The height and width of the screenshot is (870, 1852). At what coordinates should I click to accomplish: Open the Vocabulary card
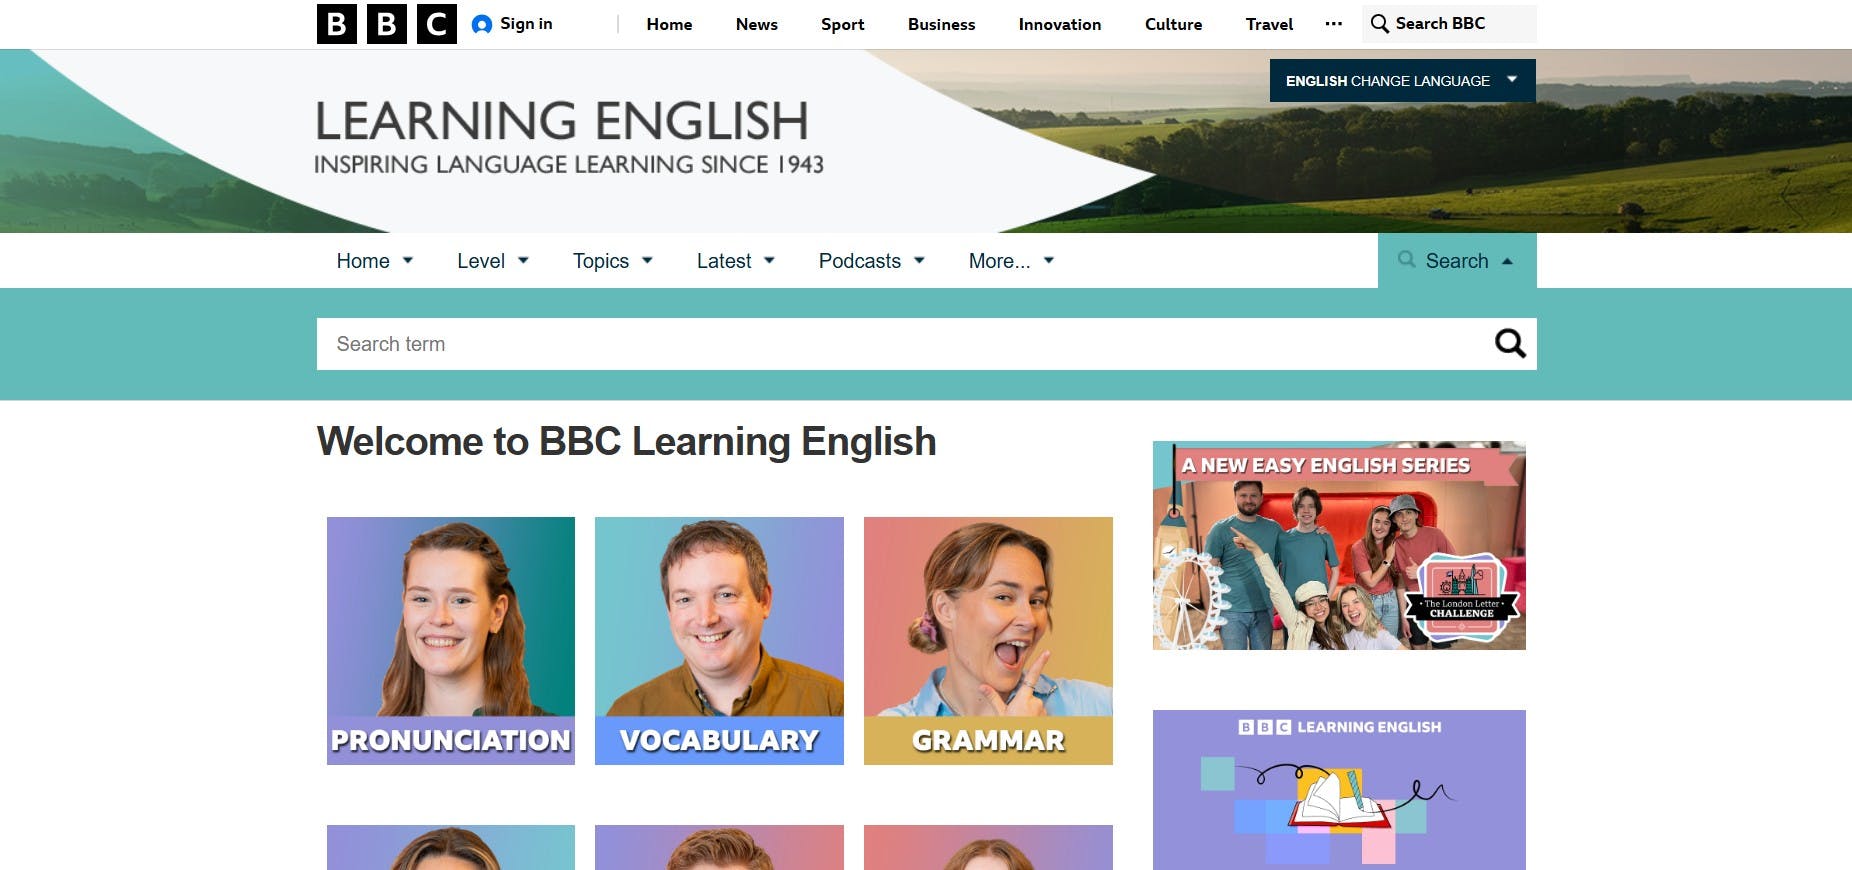pyautogui.click(x=719, y=641)
